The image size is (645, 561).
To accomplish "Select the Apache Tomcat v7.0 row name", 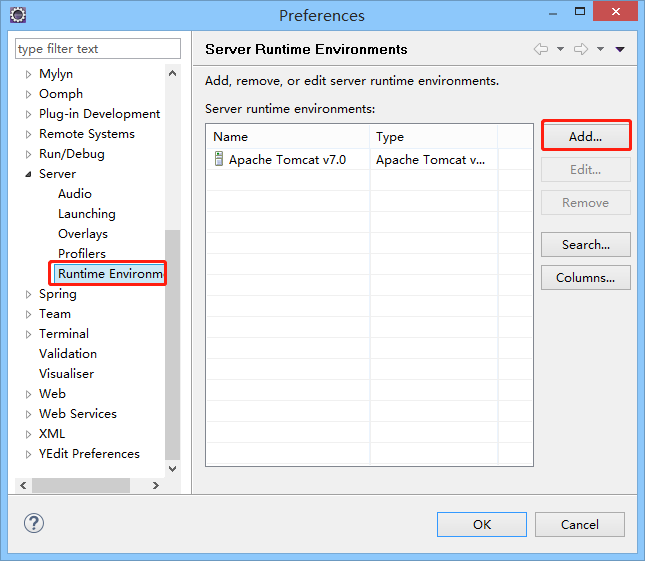I will 287,159.
